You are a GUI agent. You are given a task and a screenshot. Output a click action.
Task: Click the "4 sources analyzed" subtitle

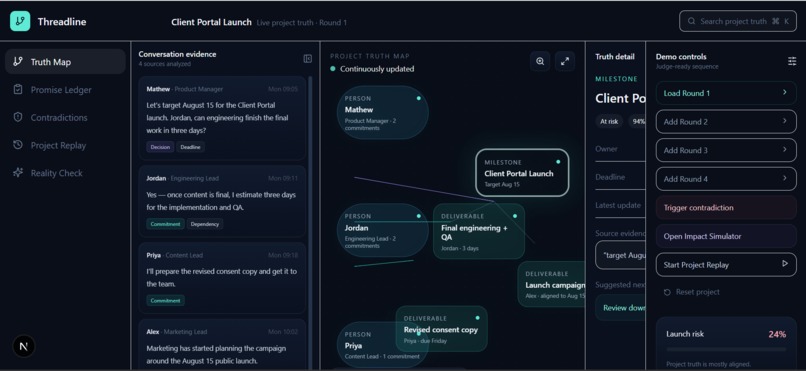pyautogui.click(x=164, y=64)
